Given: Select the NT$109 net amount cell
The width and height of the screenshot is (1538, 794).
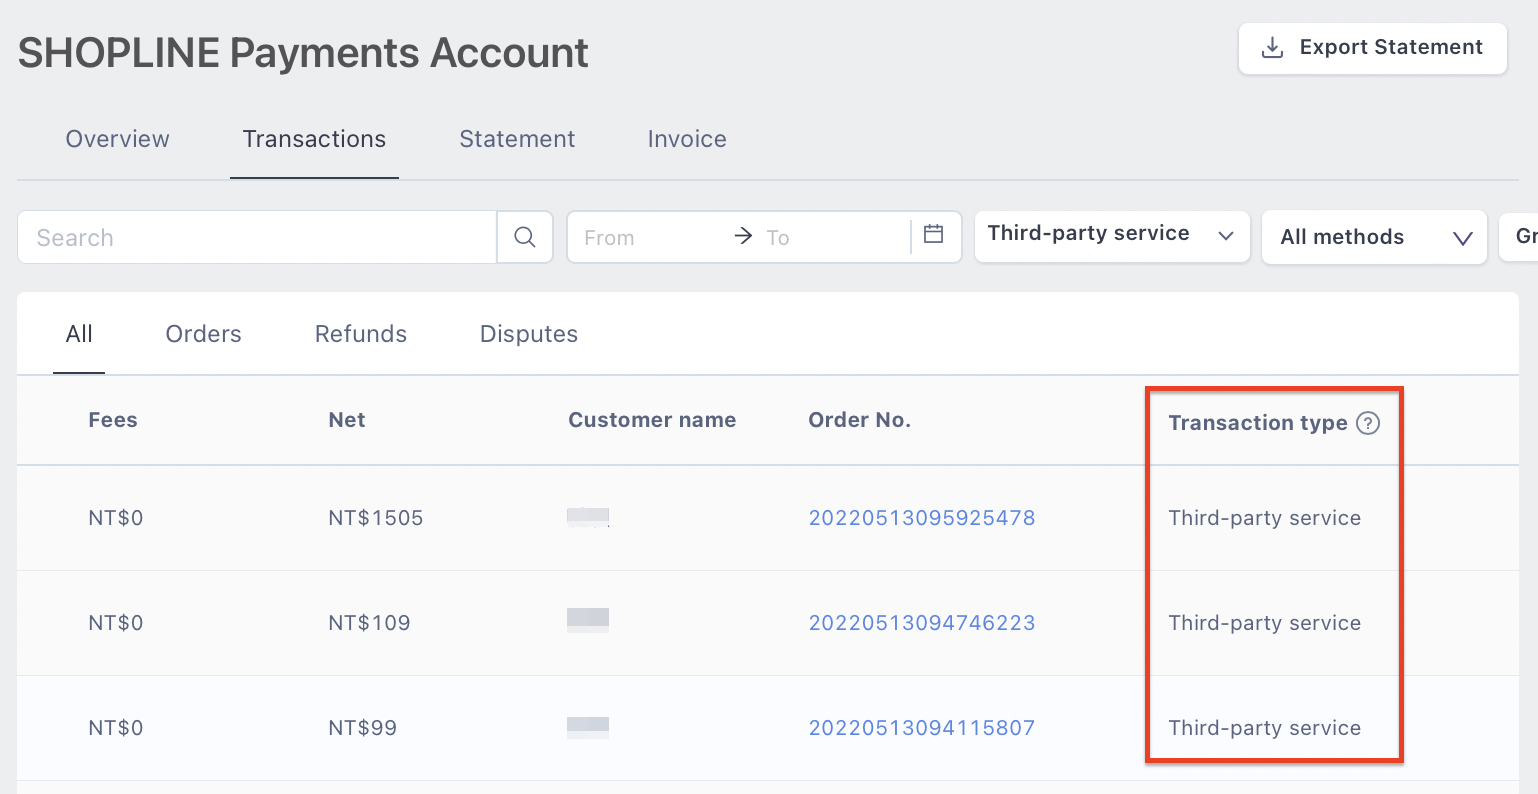Looking at the screenshot, I should (369, 623).
